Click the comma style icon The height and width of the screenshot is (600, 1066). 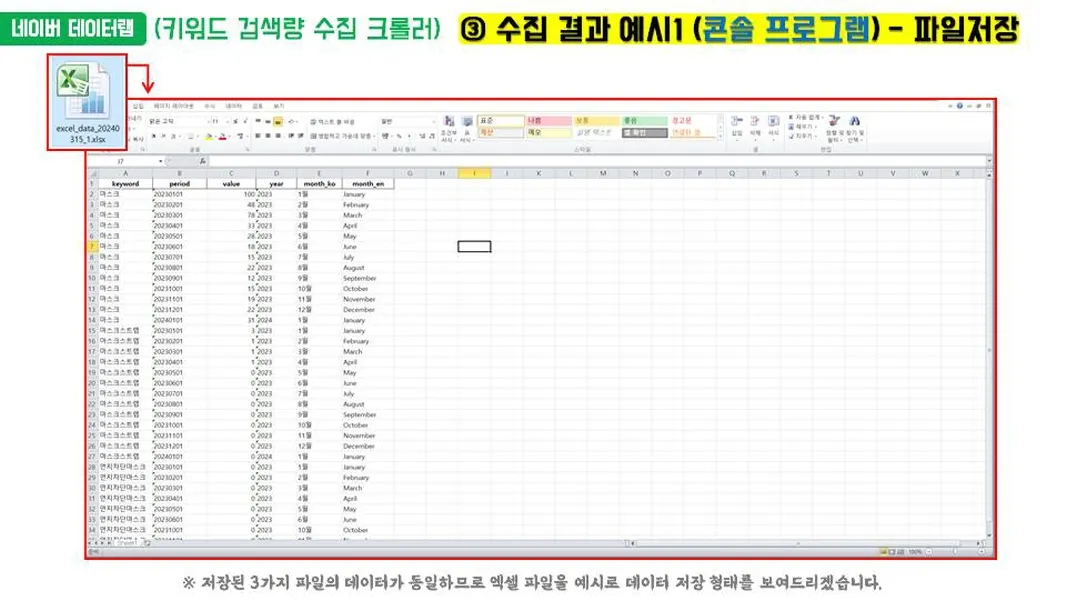[x=409, y=136]
